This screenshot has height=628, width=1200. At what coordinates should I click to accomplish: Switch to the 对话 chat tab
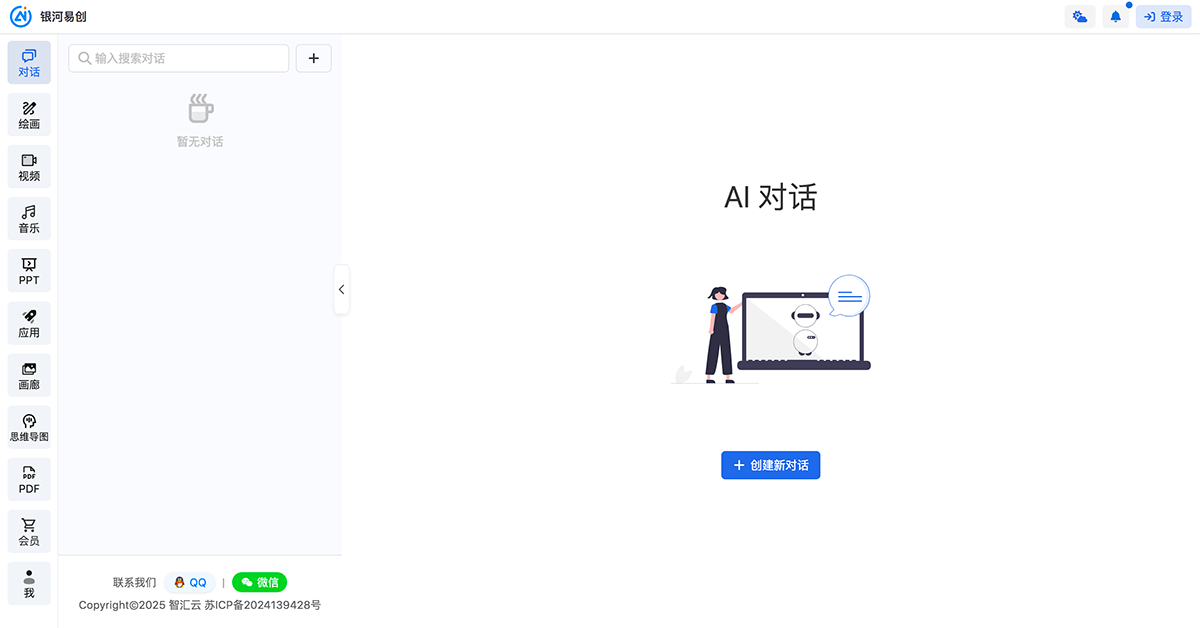(29, 62)
